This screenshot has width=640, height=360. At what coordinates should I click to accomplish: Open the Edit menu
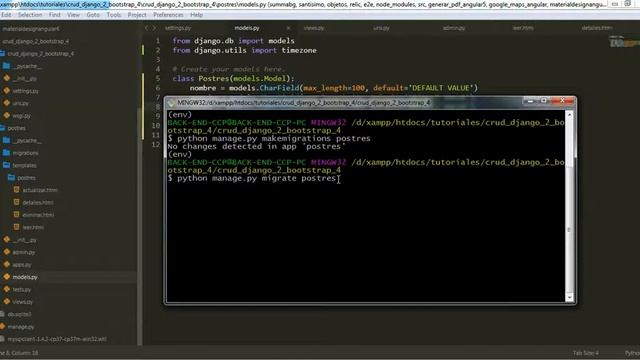[6, 15]
